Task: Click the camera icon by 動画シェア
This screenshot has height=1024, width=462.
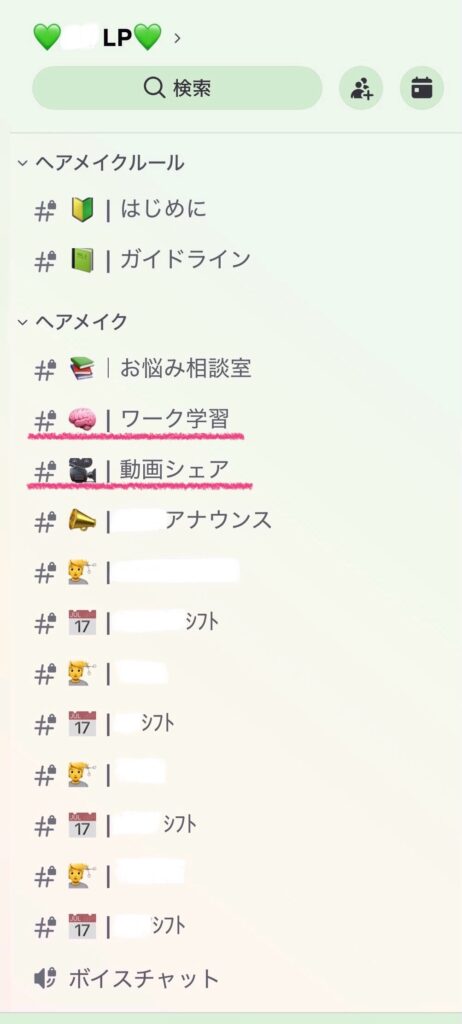Action: (x=83, y=470)
